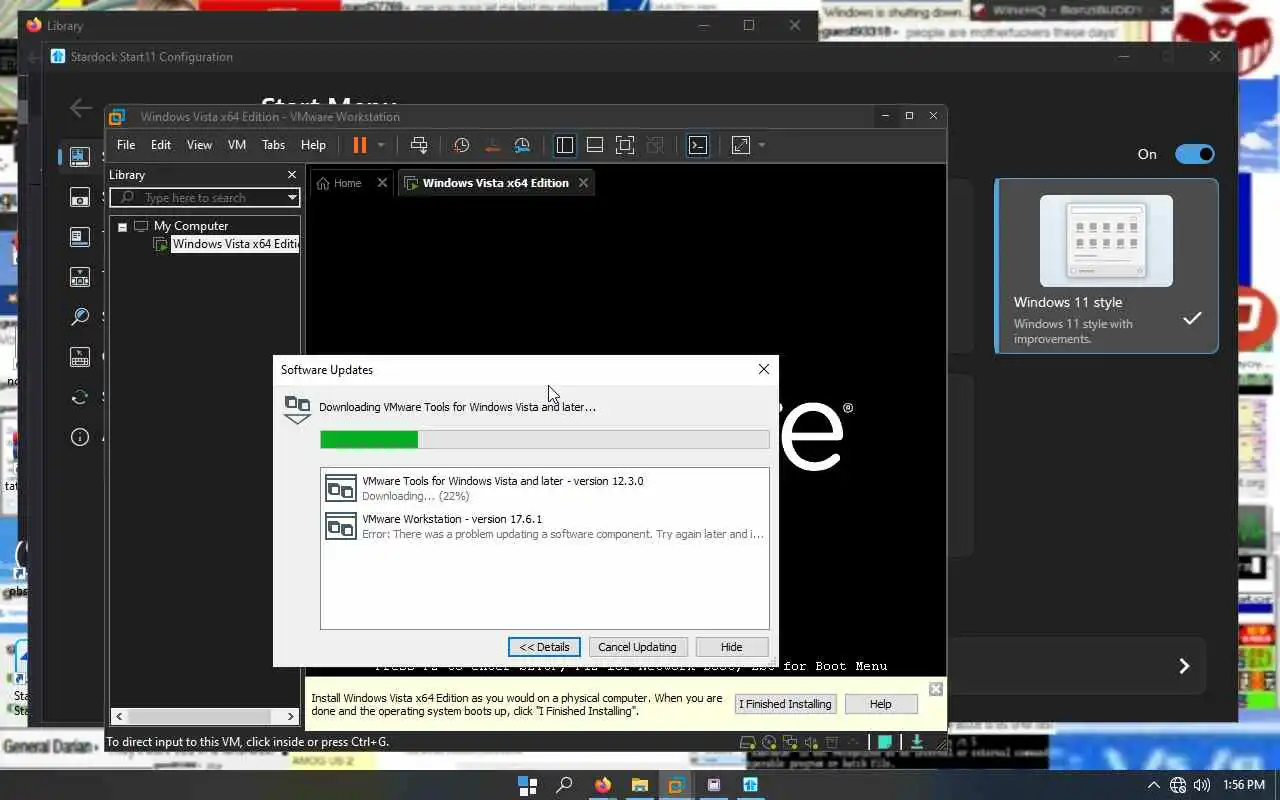The height and width of the screenshot is (800, 1280).
Task: Click the revert to snapshot toolbar icon
Action: click(x=492, y=145)
